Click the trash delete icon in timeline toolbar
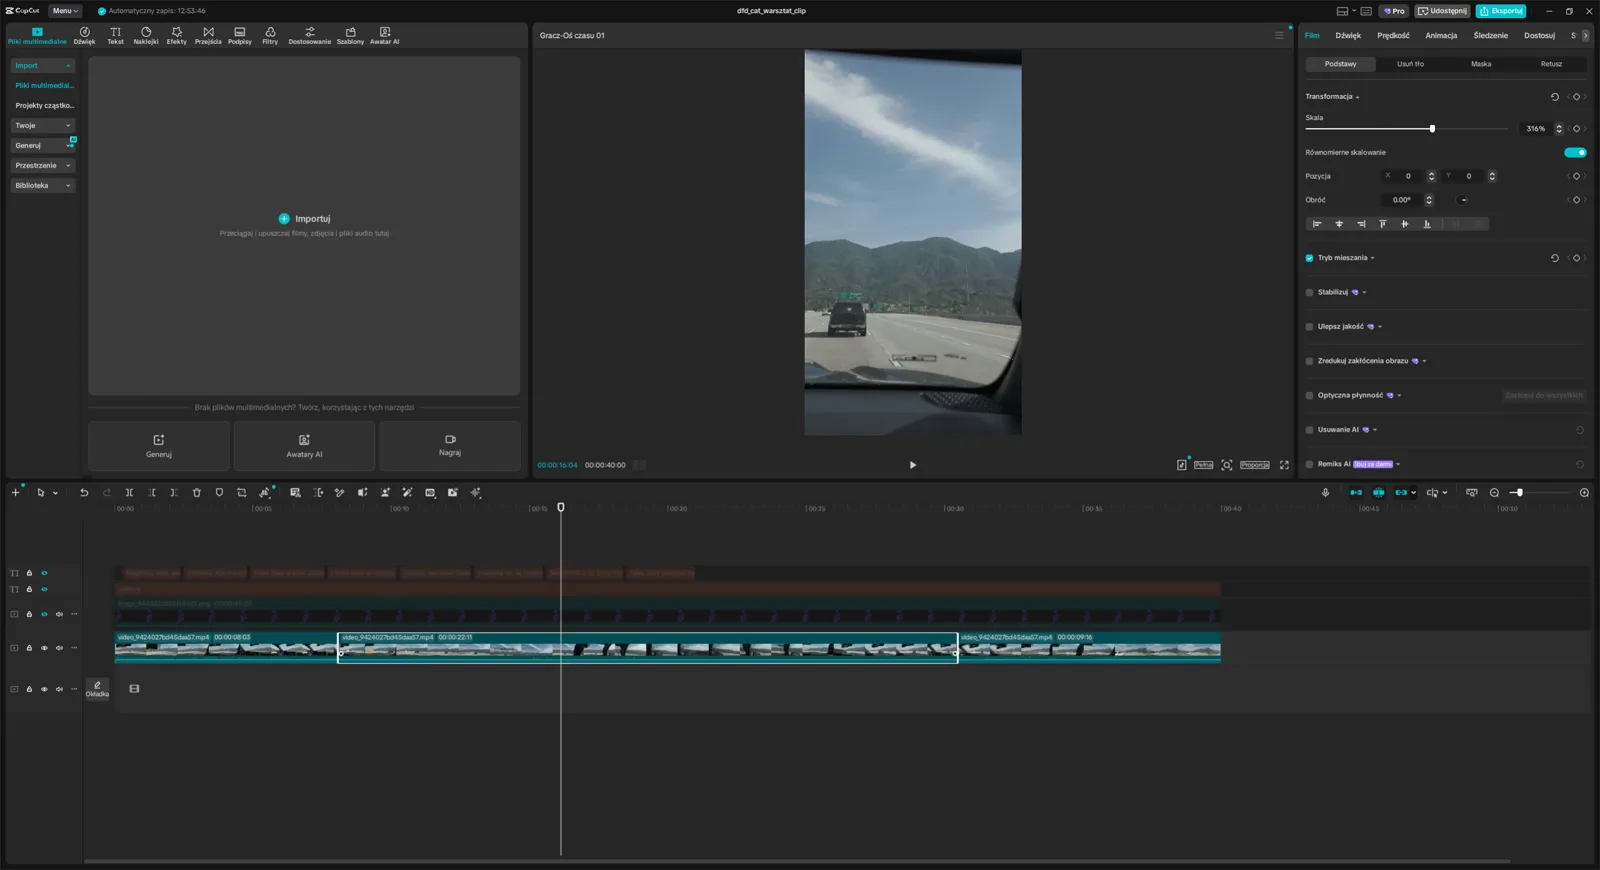 (197, 492)
